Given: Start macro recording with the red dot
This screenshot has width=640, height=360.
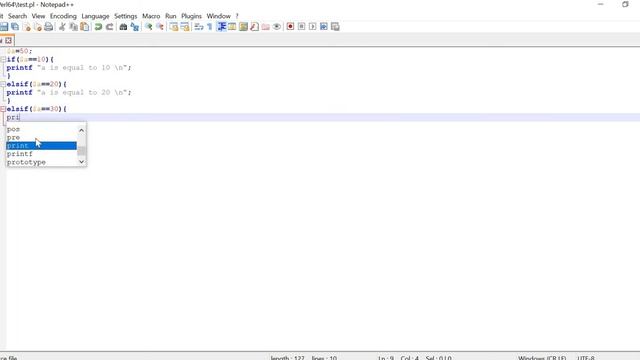Looking at the screenshot, I should (290, 27).
